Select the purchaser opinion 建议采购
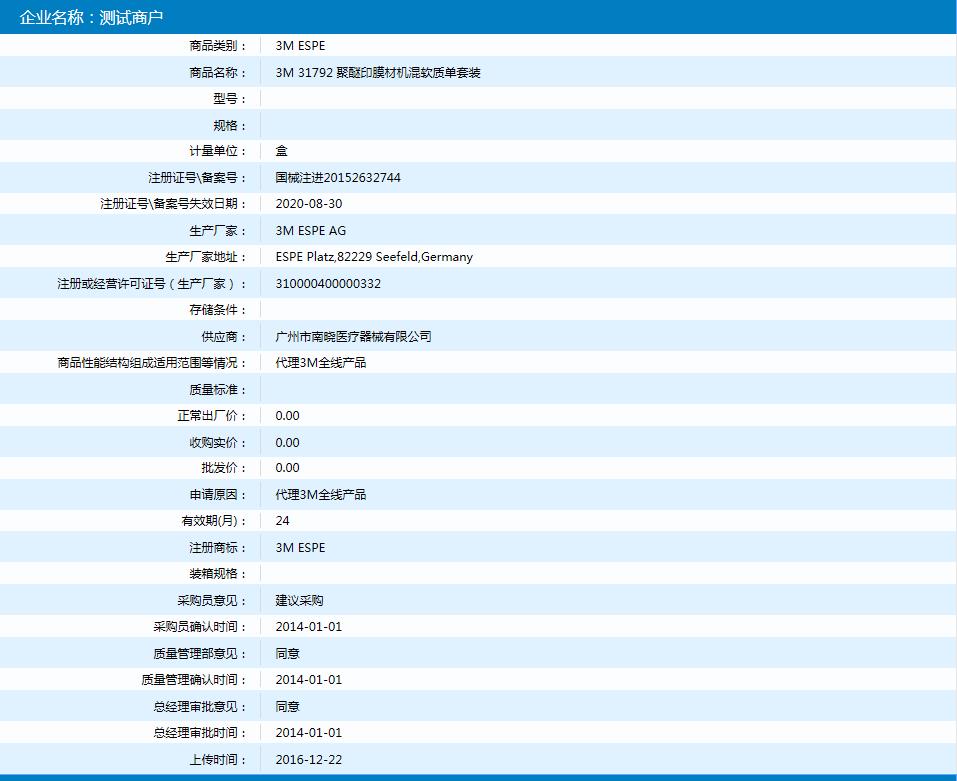 (x=299, y=600)
